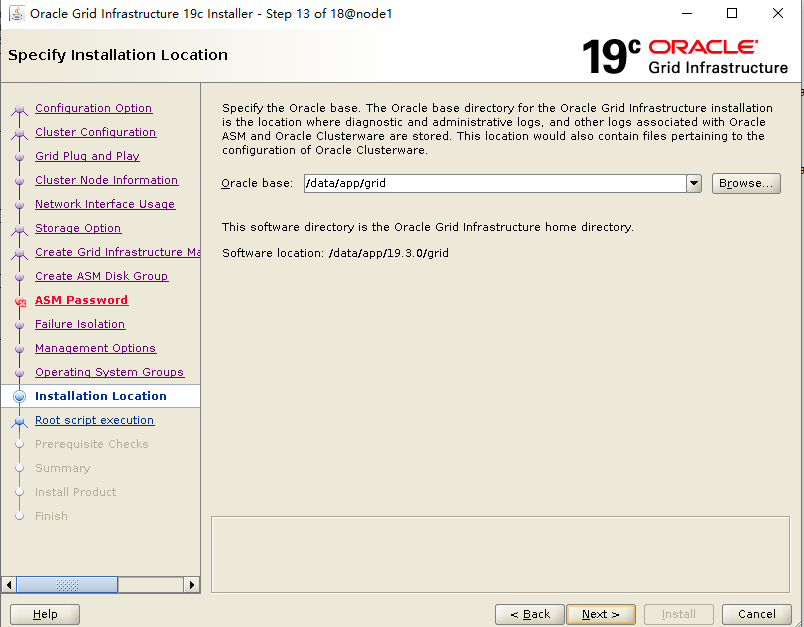Proceed with the Next button

pos(601,614)
